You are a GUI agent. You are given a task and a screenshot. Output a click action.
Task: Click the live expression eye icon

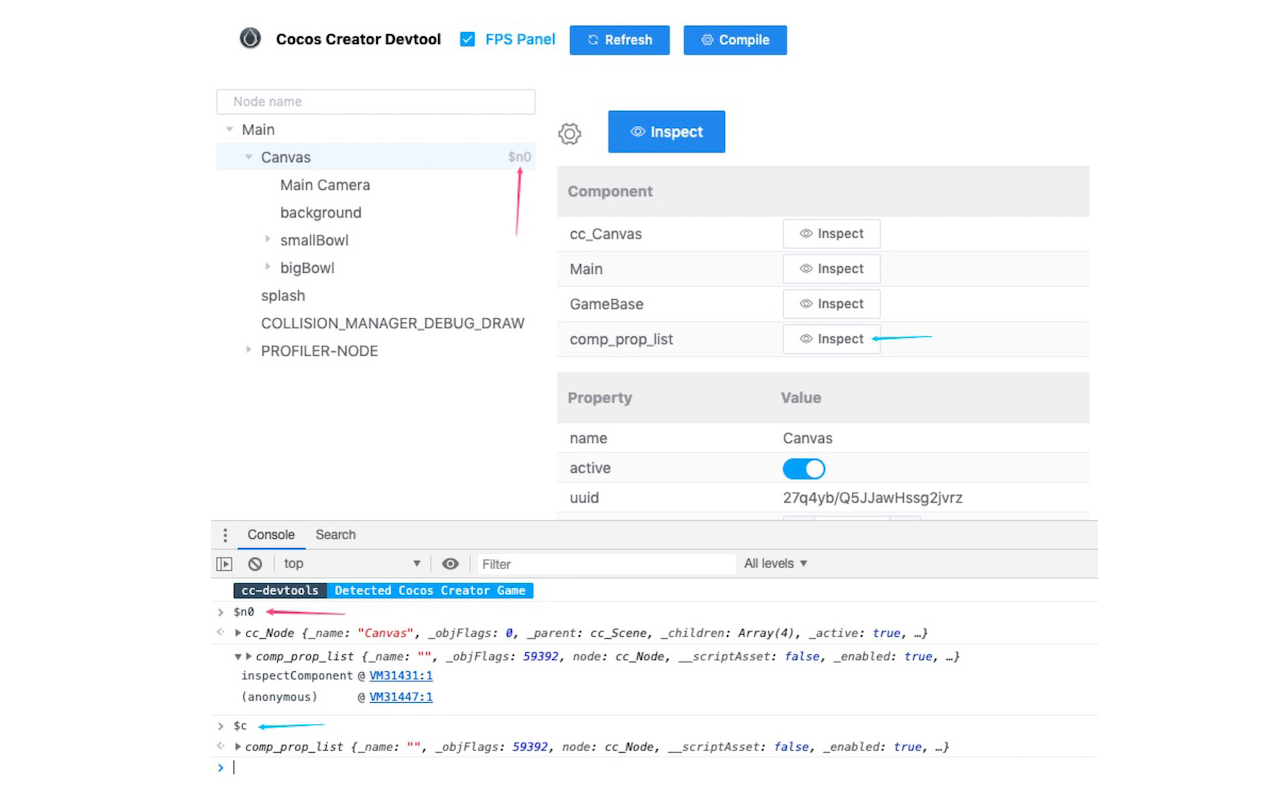click(450, 564)
